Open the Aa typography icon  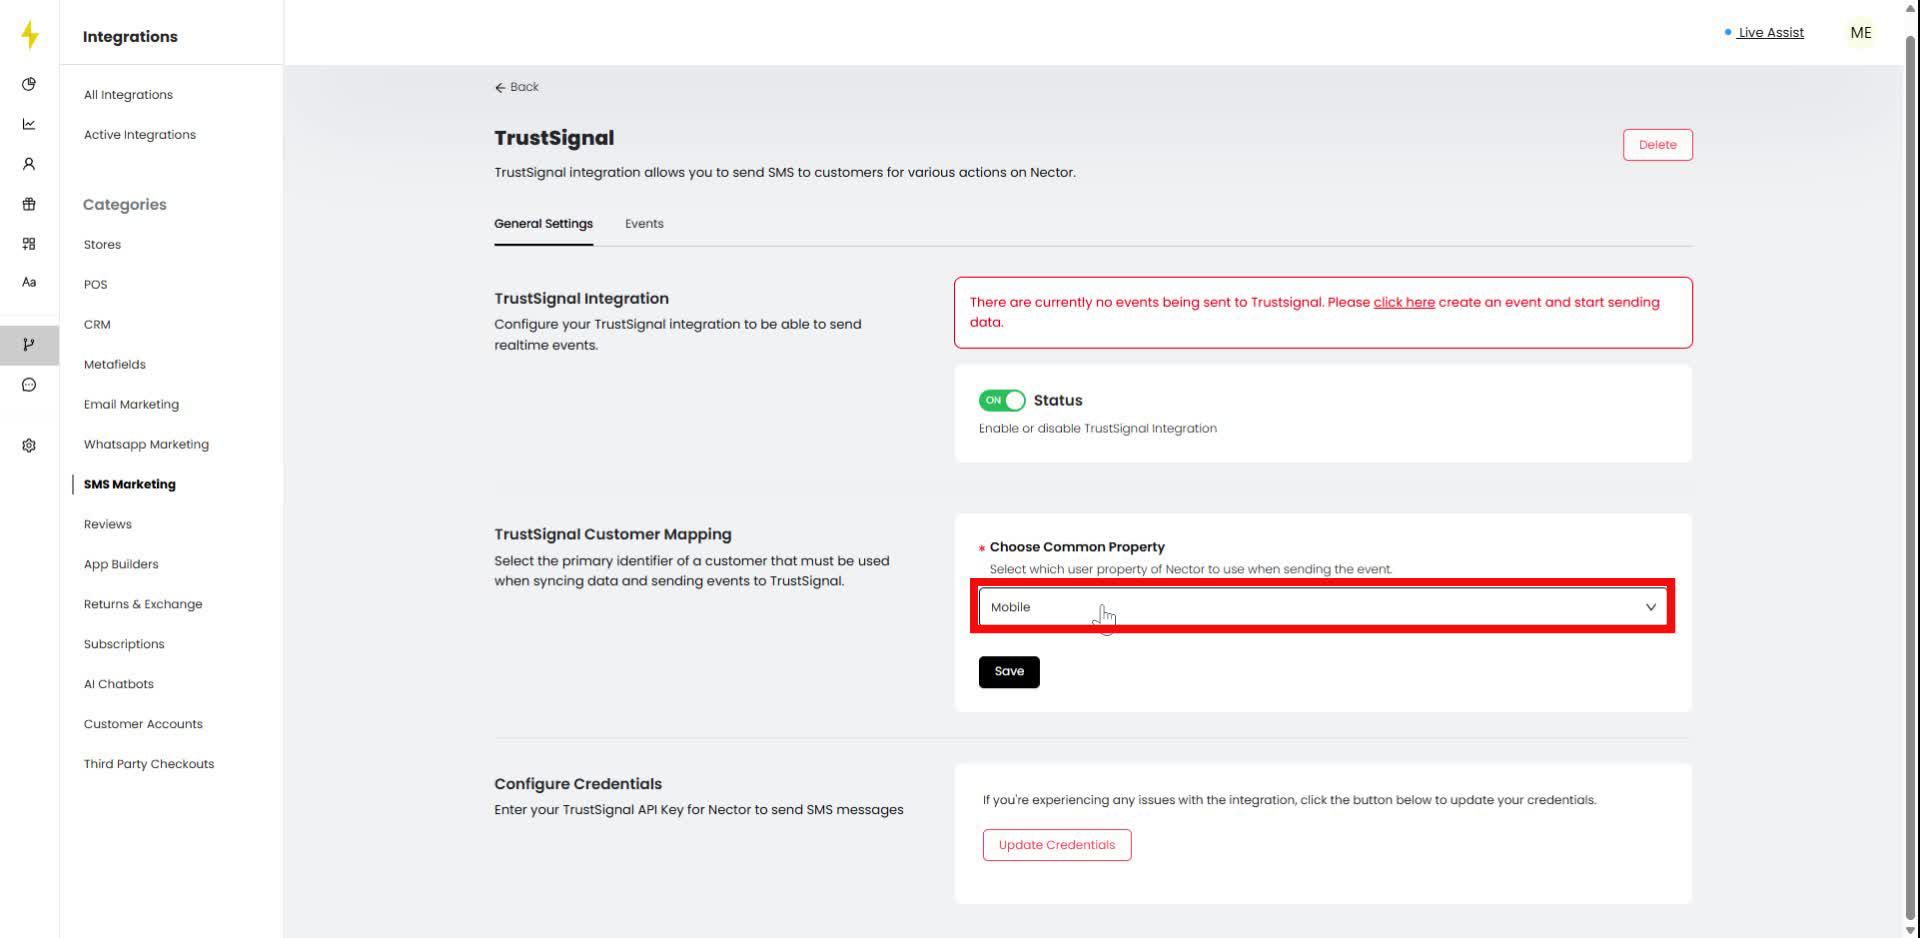click(x=29, y=283)
